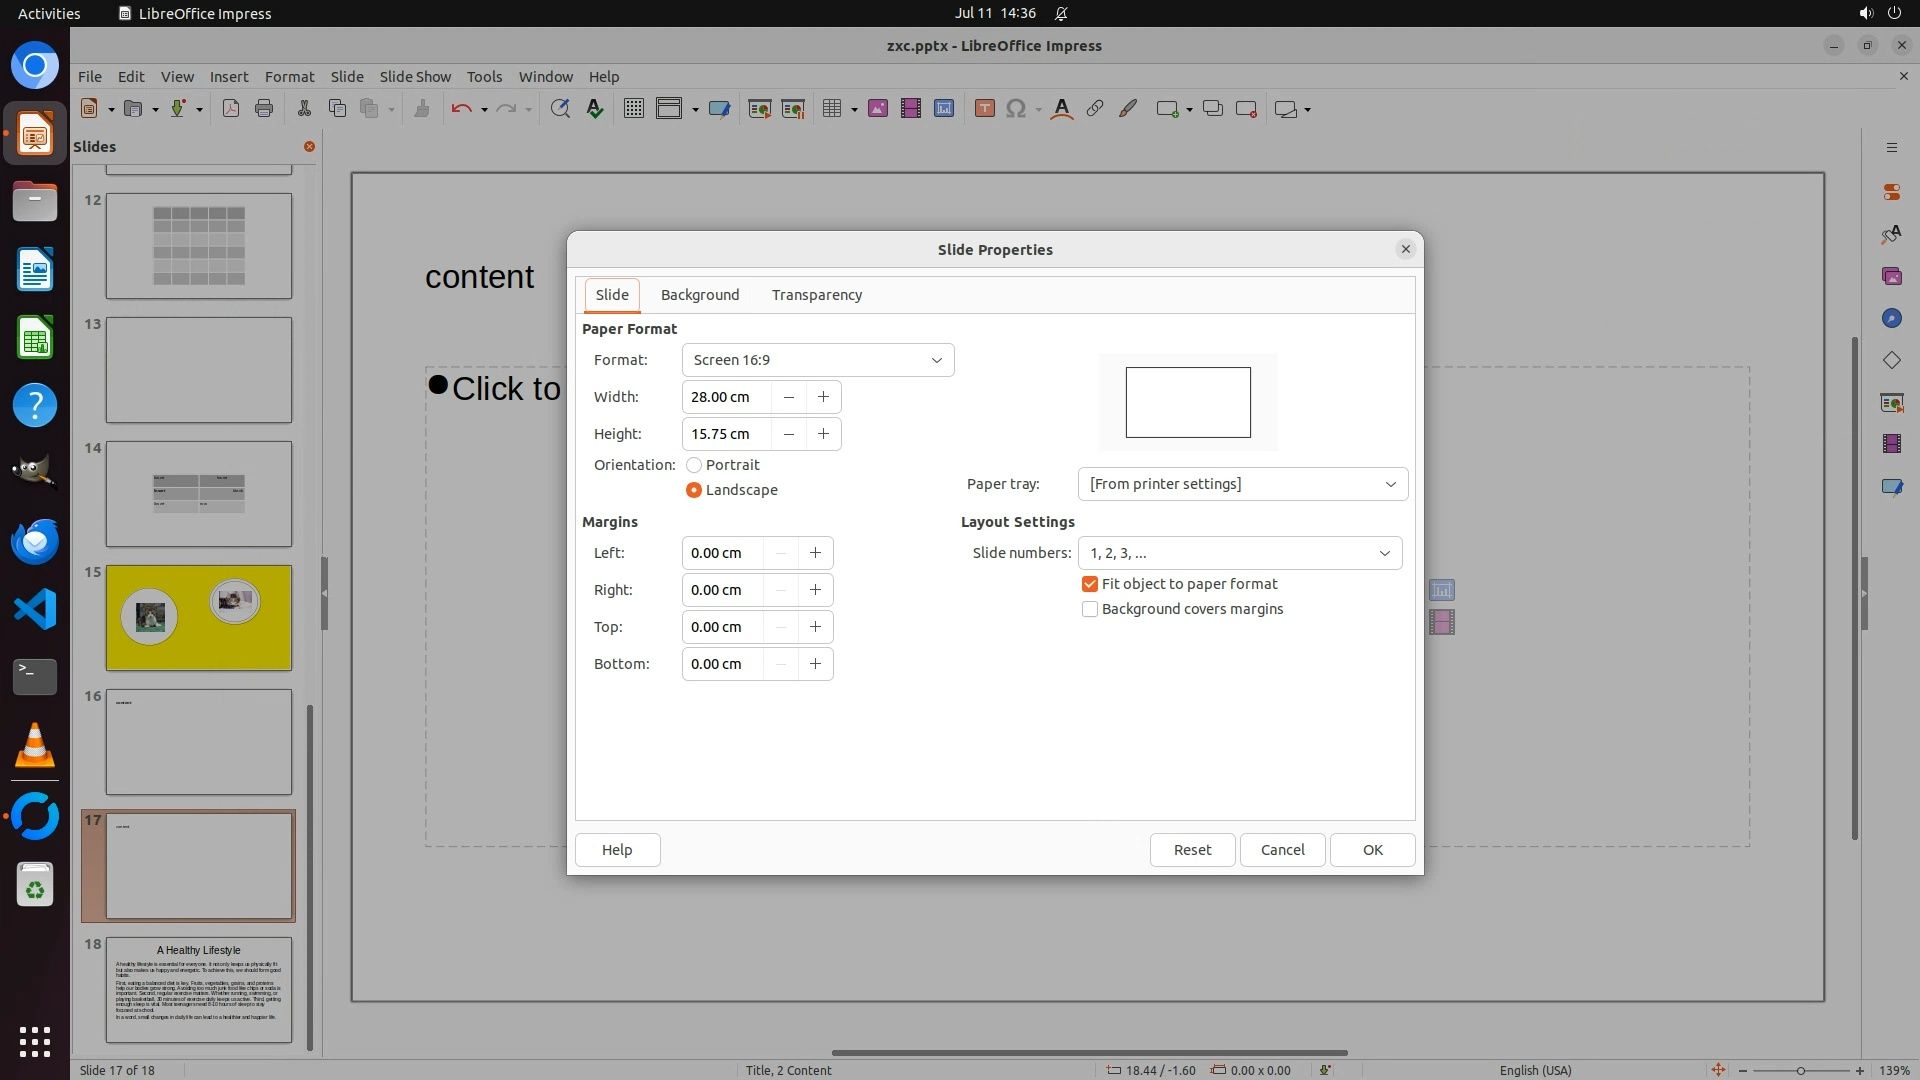This screenshot has height=1080, width=1920.
Task: Launch Thunderbird from the dock
Action: [35, 541]
